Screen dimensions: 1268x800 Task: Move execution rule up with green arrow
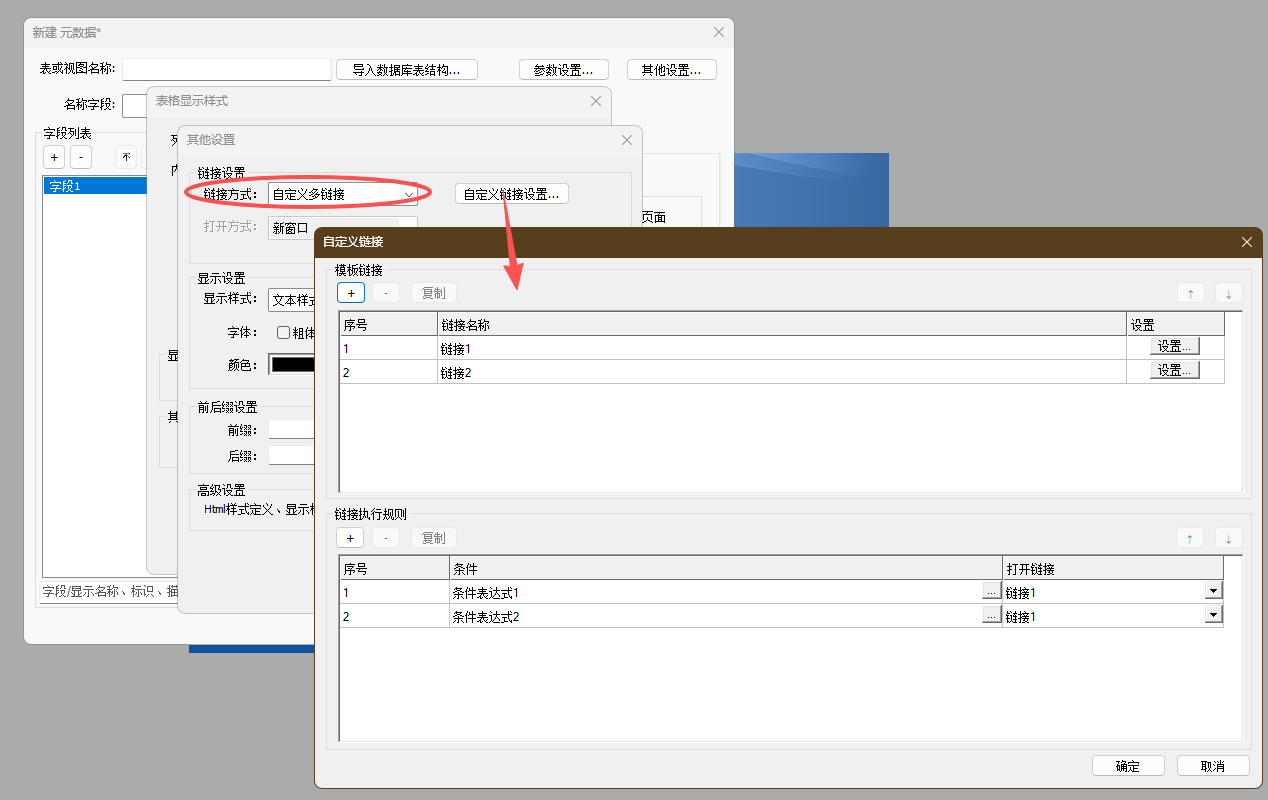coord(1190,538)
